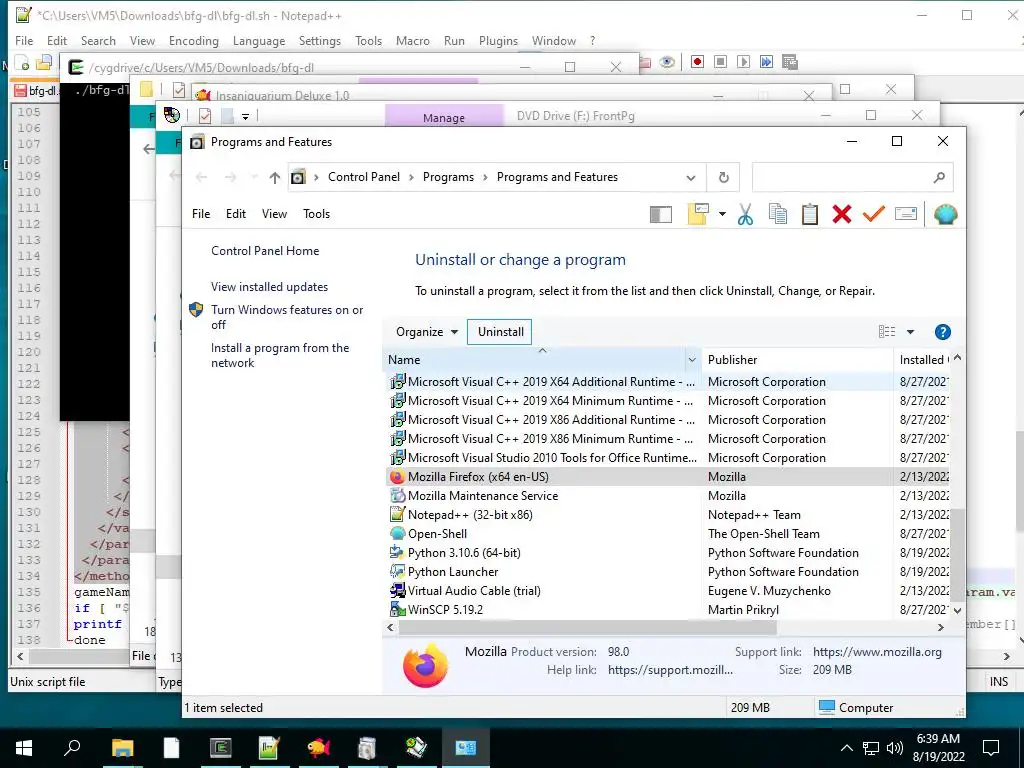1024x768 pixels.
Task: Open the Edit menu in Programs and Features
Action: [236, 214]
